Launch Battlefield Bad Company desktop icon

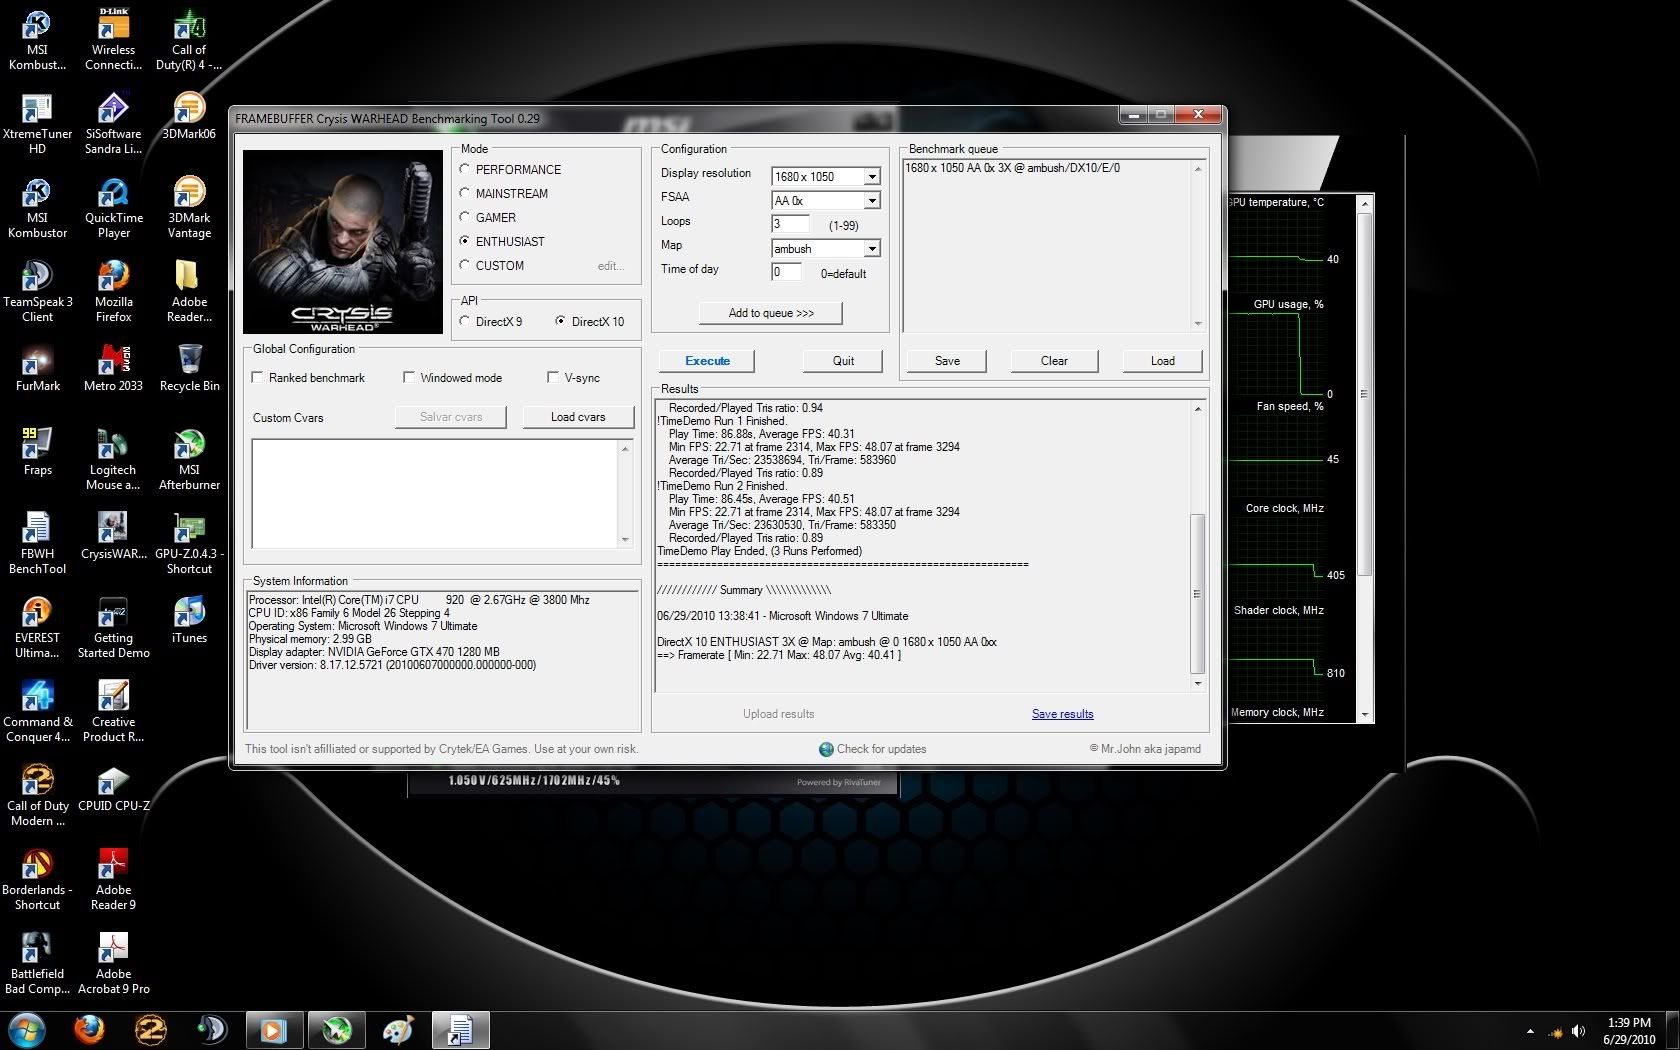tap(37, 964)
